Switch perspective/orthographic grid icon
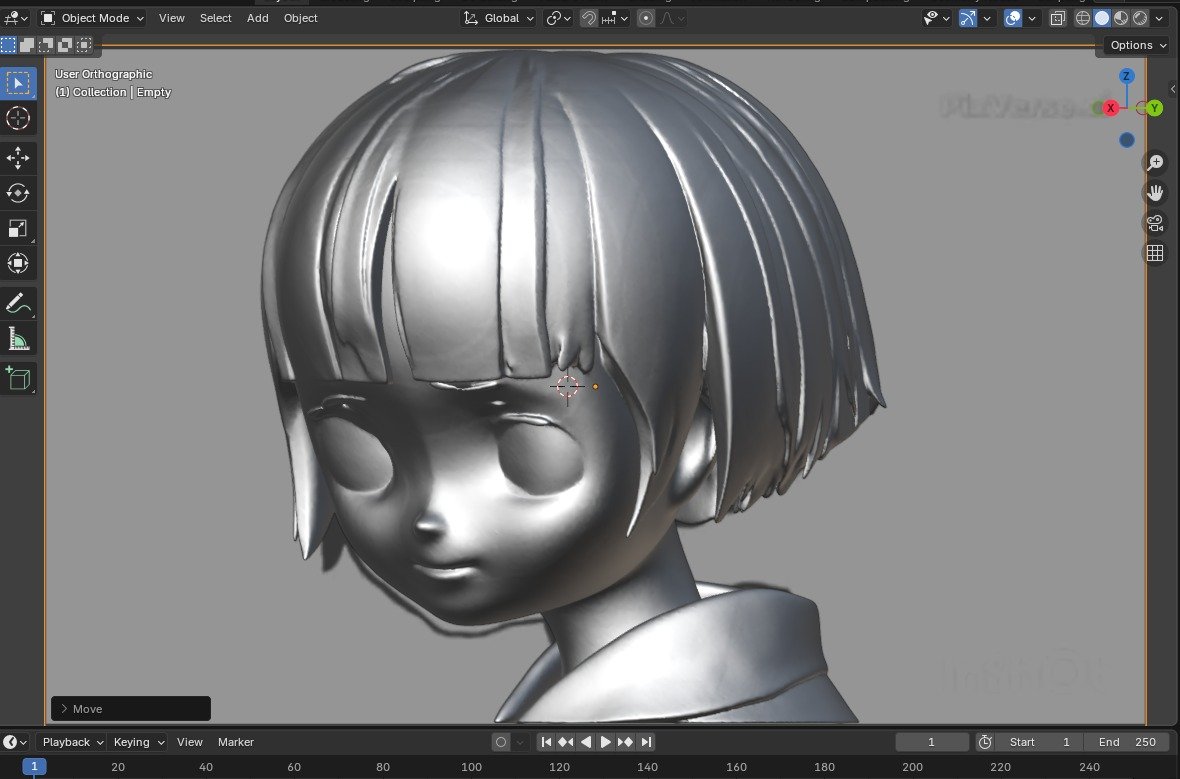This screenshot has width=1180, height=779. (x=1154, y=253)
